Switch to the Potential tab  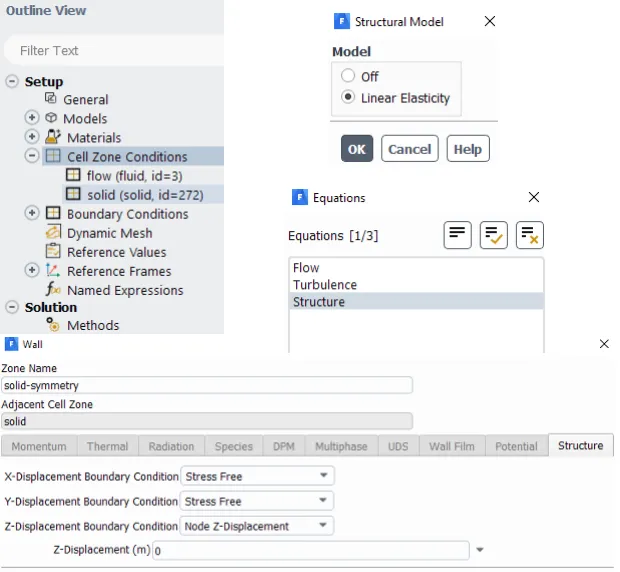click(x=516, y=446)
